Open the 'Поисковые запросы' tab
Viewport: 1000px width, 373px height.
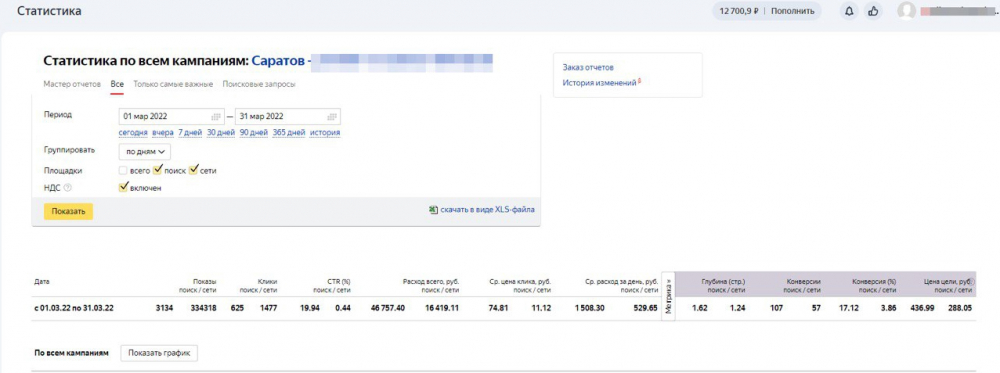(x=259, y=84)
